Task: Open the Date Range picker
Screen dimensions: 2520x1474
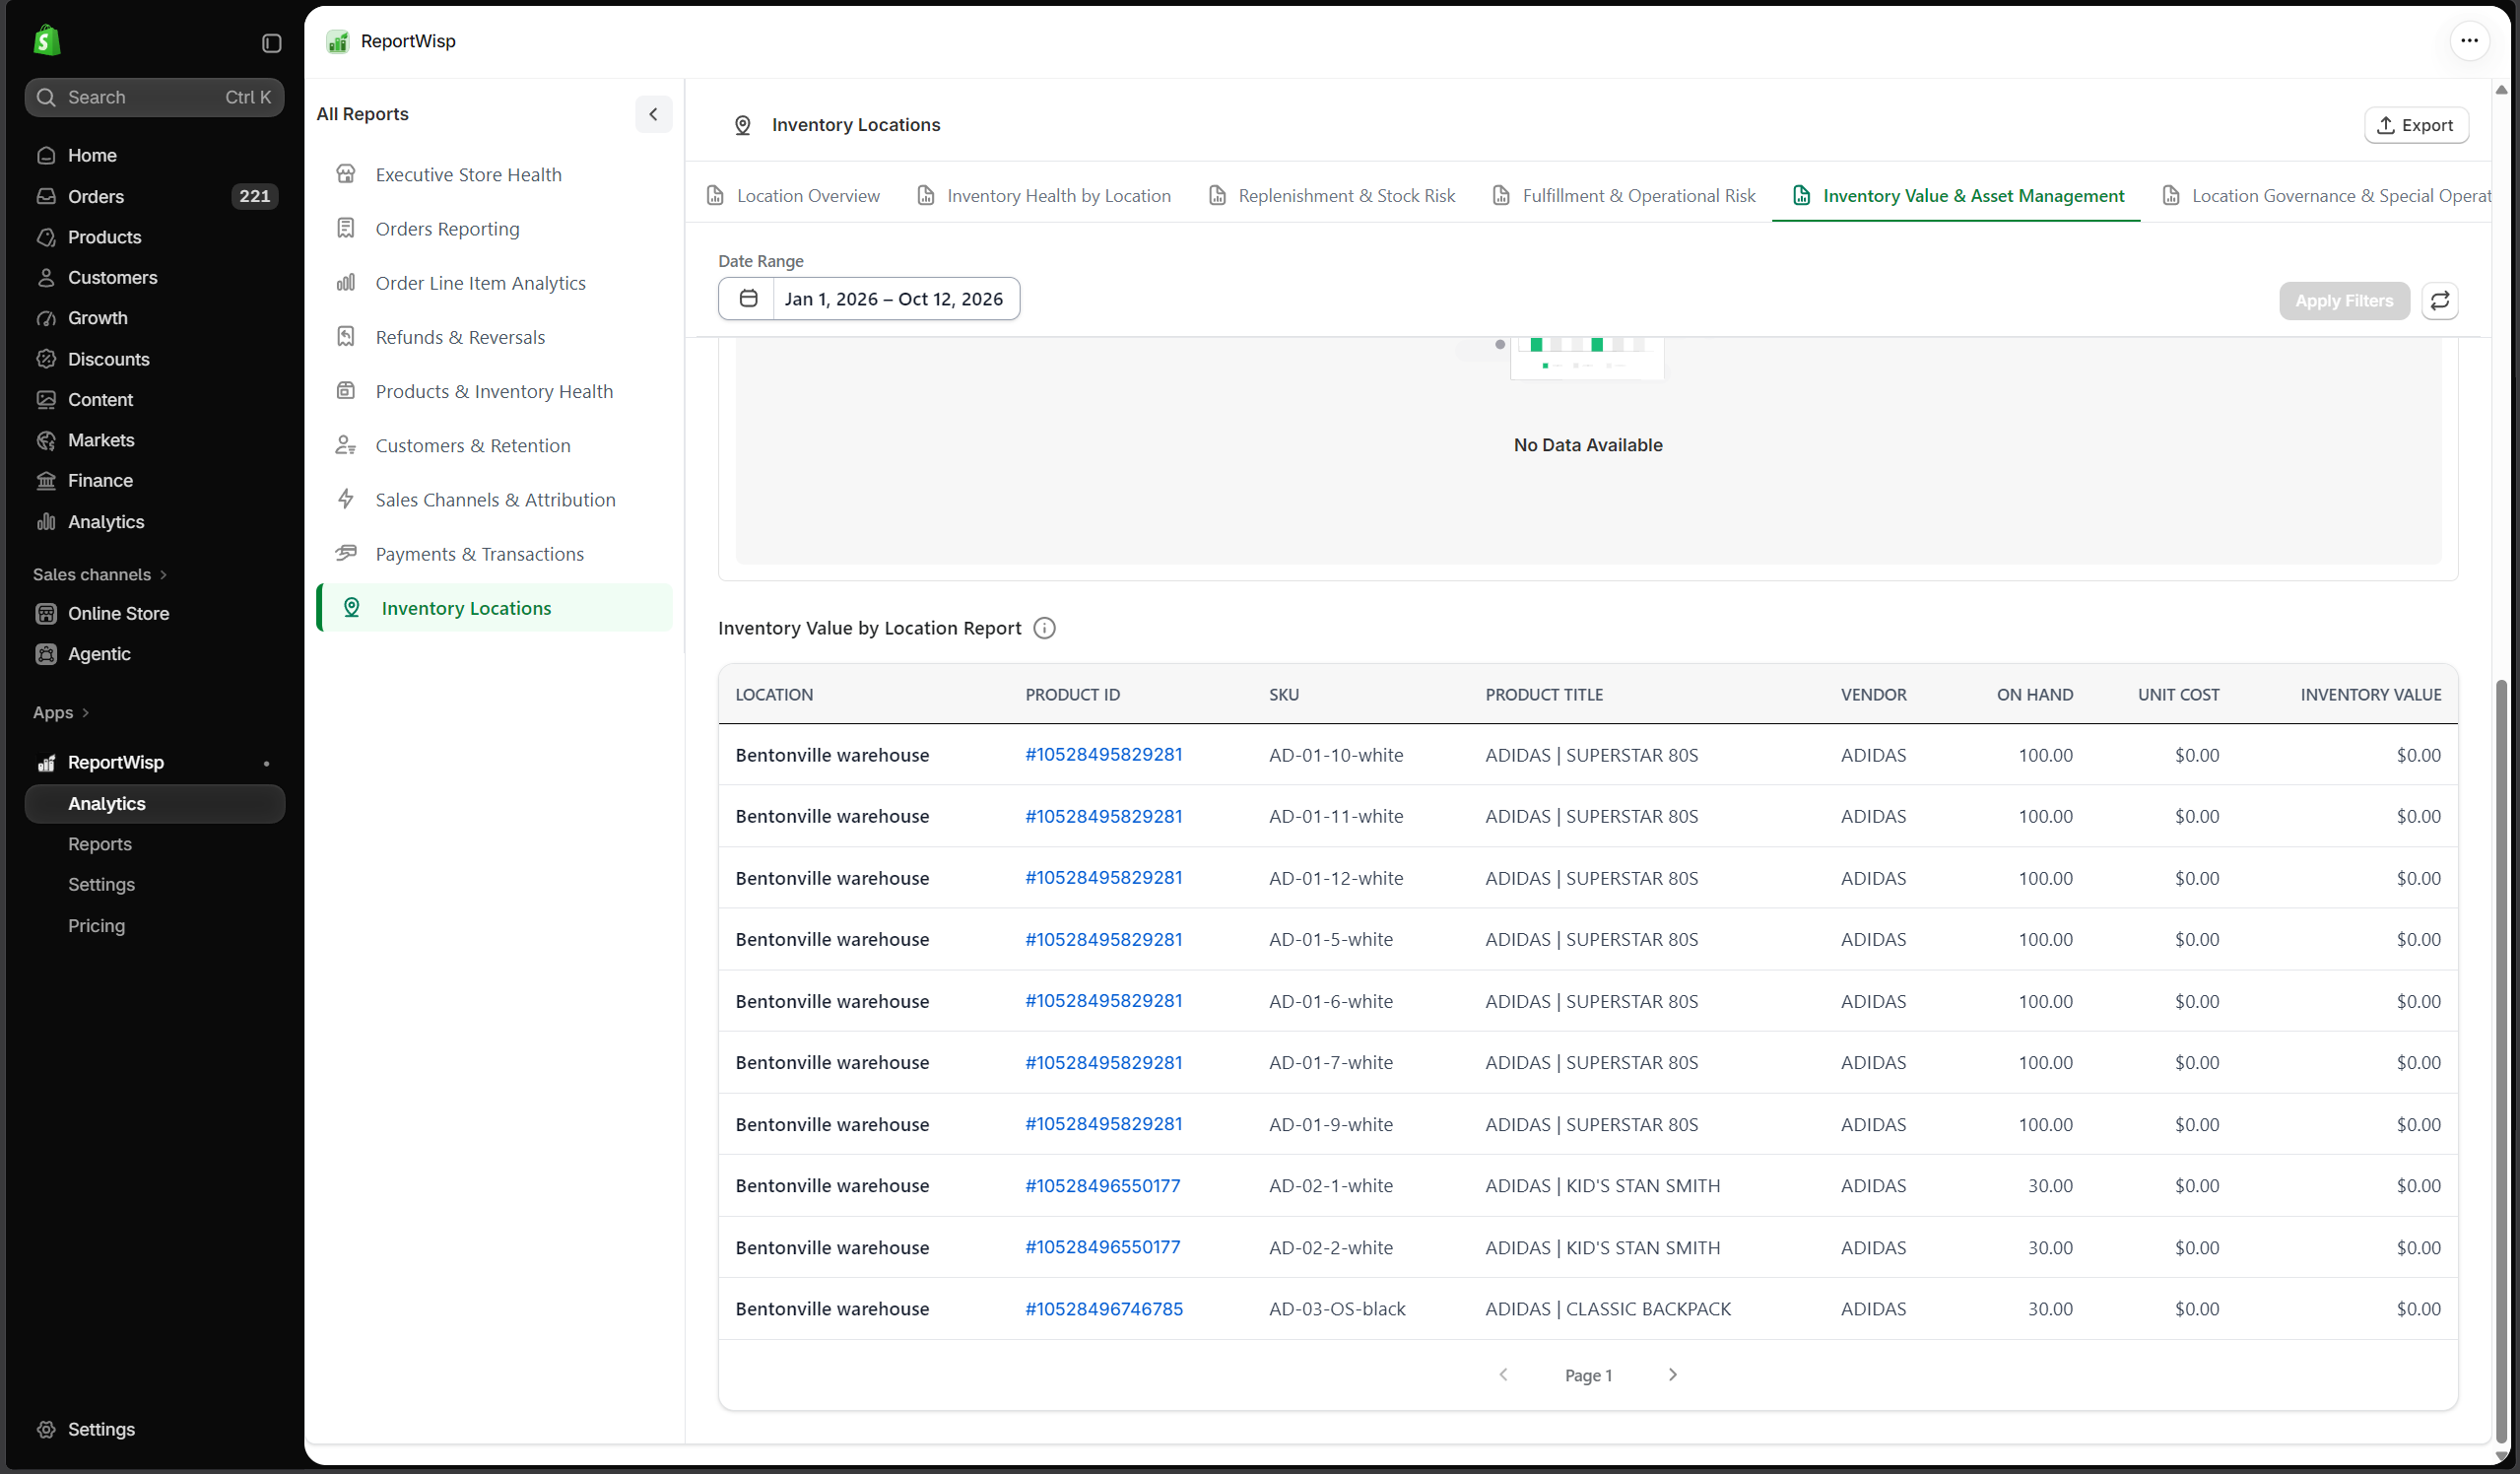Action: tap(868, 299)
